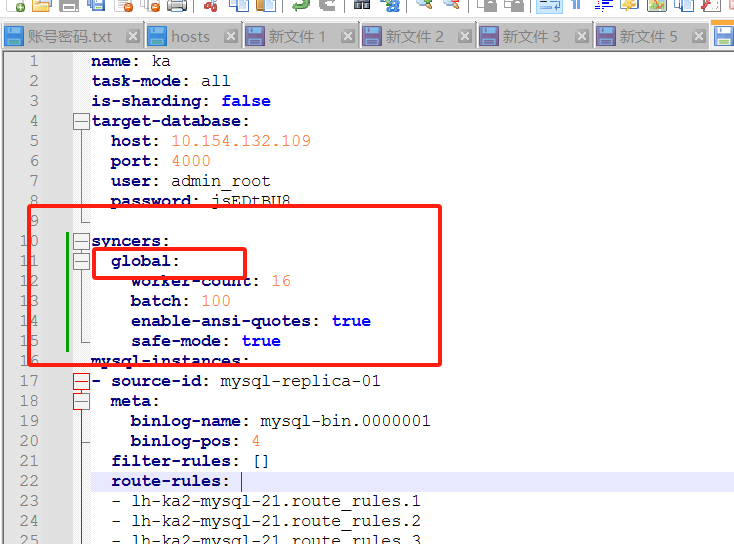
Task: Collapse the meta fold marker
Action: pyautogui.click(x=81, y=401)
